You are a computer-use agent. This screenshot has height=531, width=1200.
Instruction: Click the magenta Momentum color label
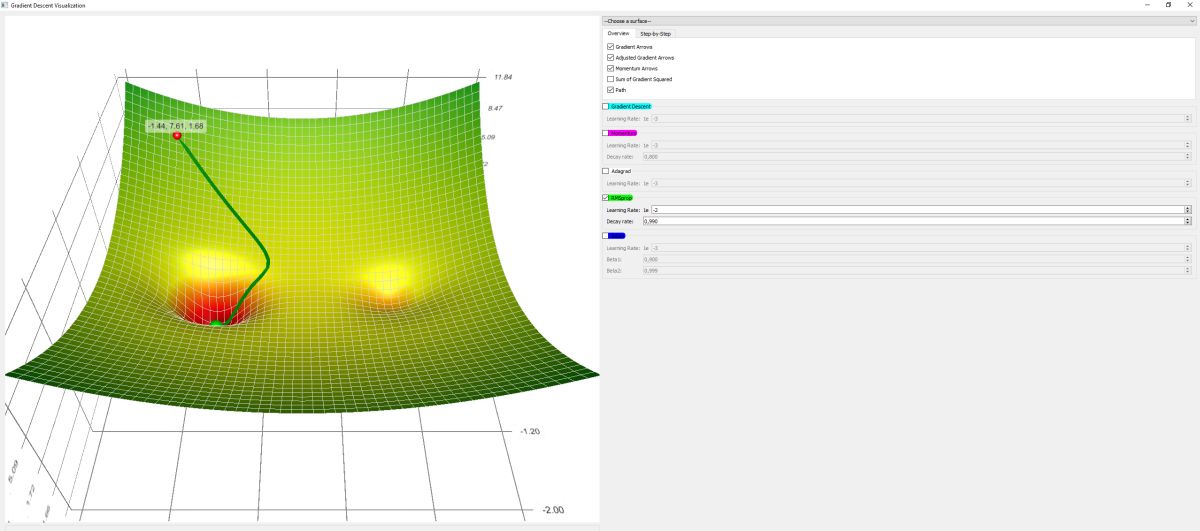coord(623,133)
